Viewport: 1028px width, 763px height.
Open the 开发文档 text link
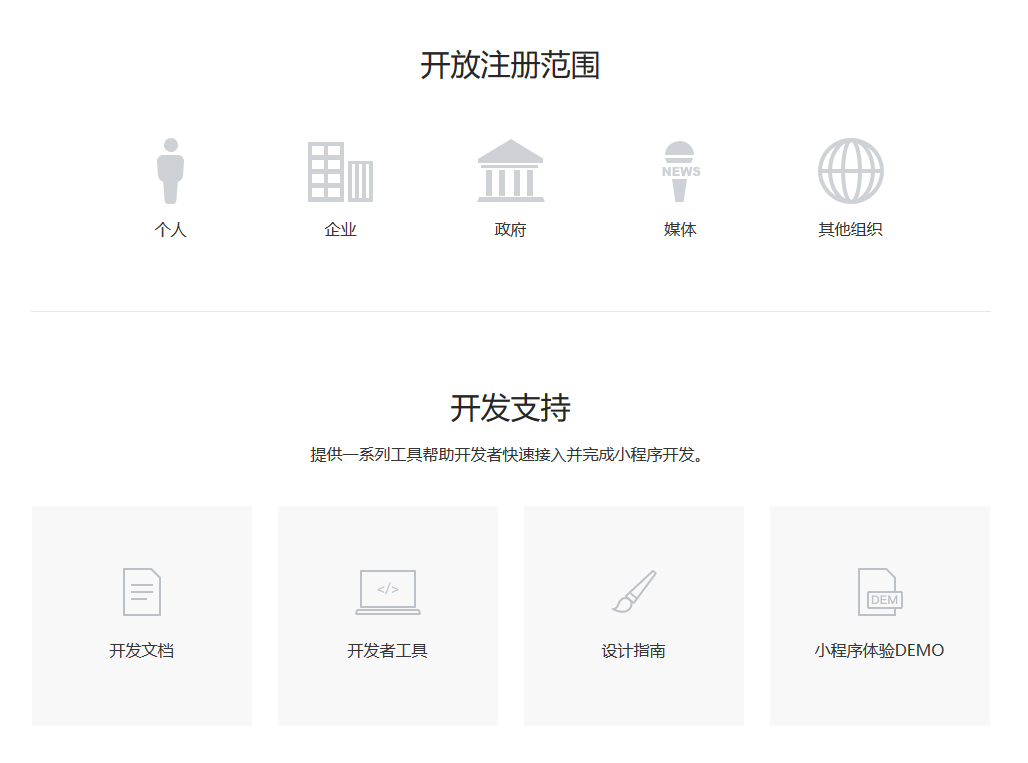(x=141, y=651)
